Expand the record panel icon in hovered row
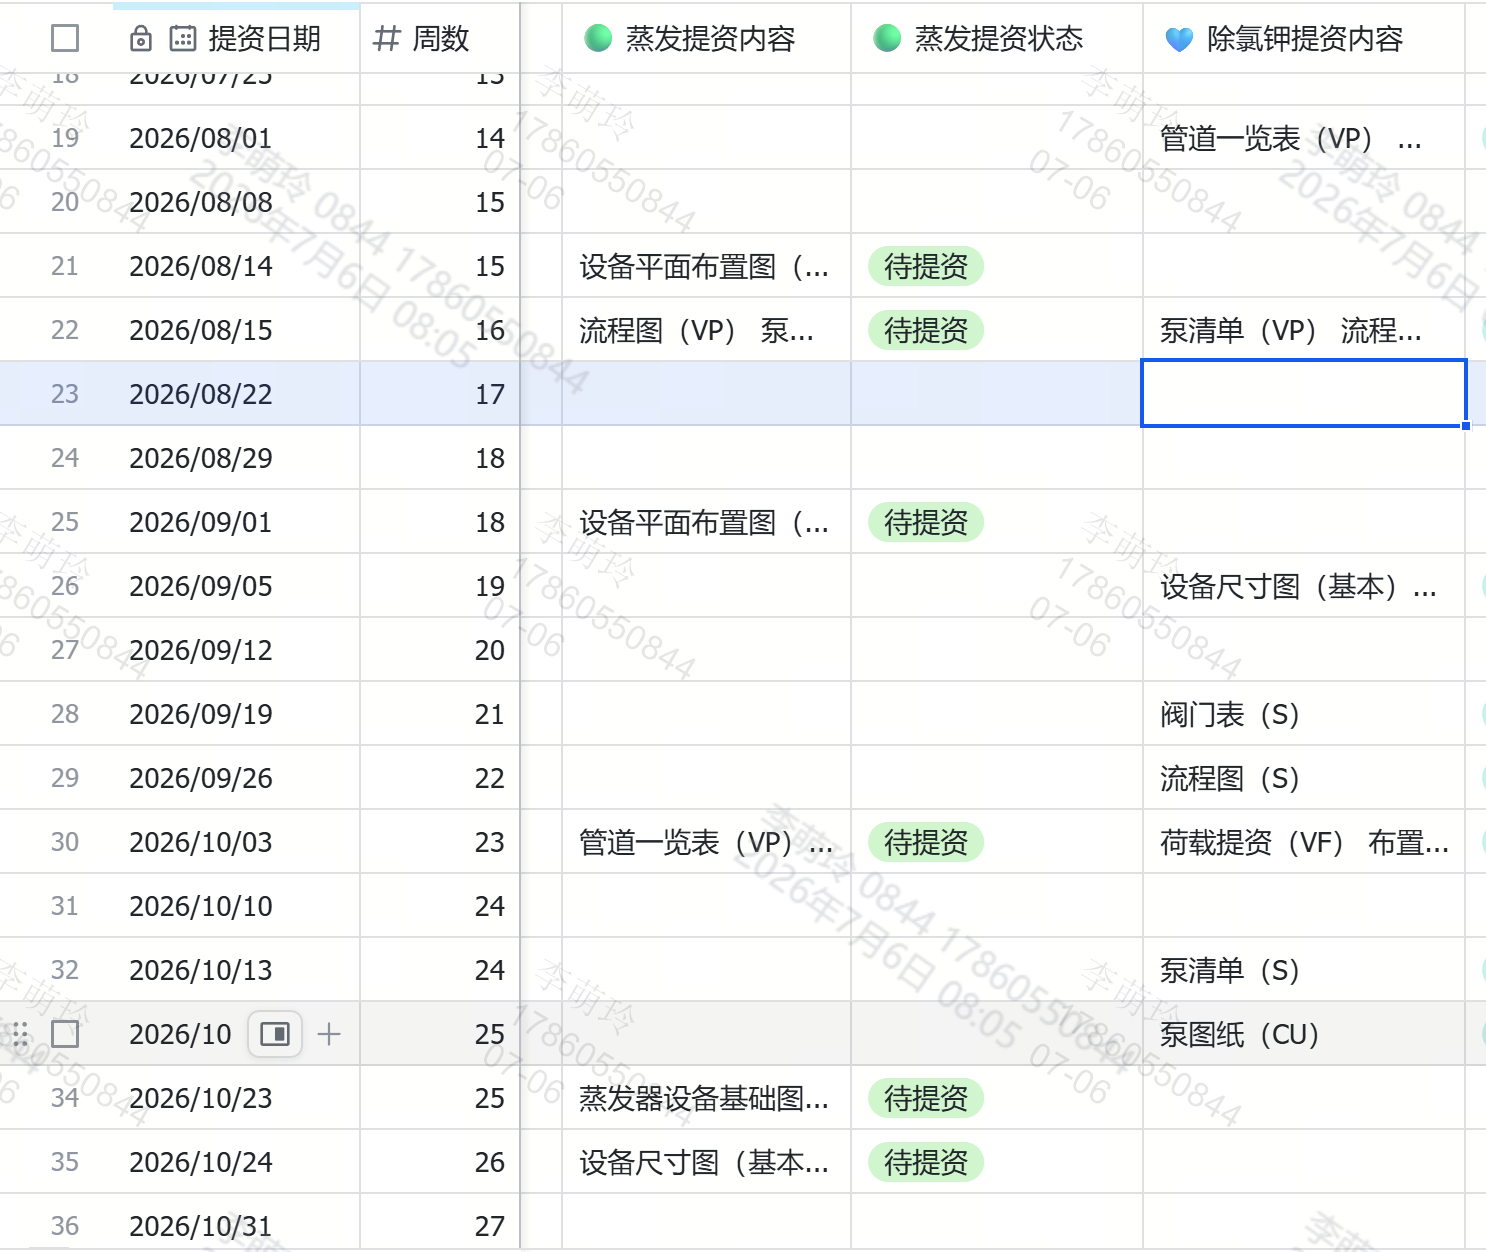1486x1252 pixels. coord(275,1034)
